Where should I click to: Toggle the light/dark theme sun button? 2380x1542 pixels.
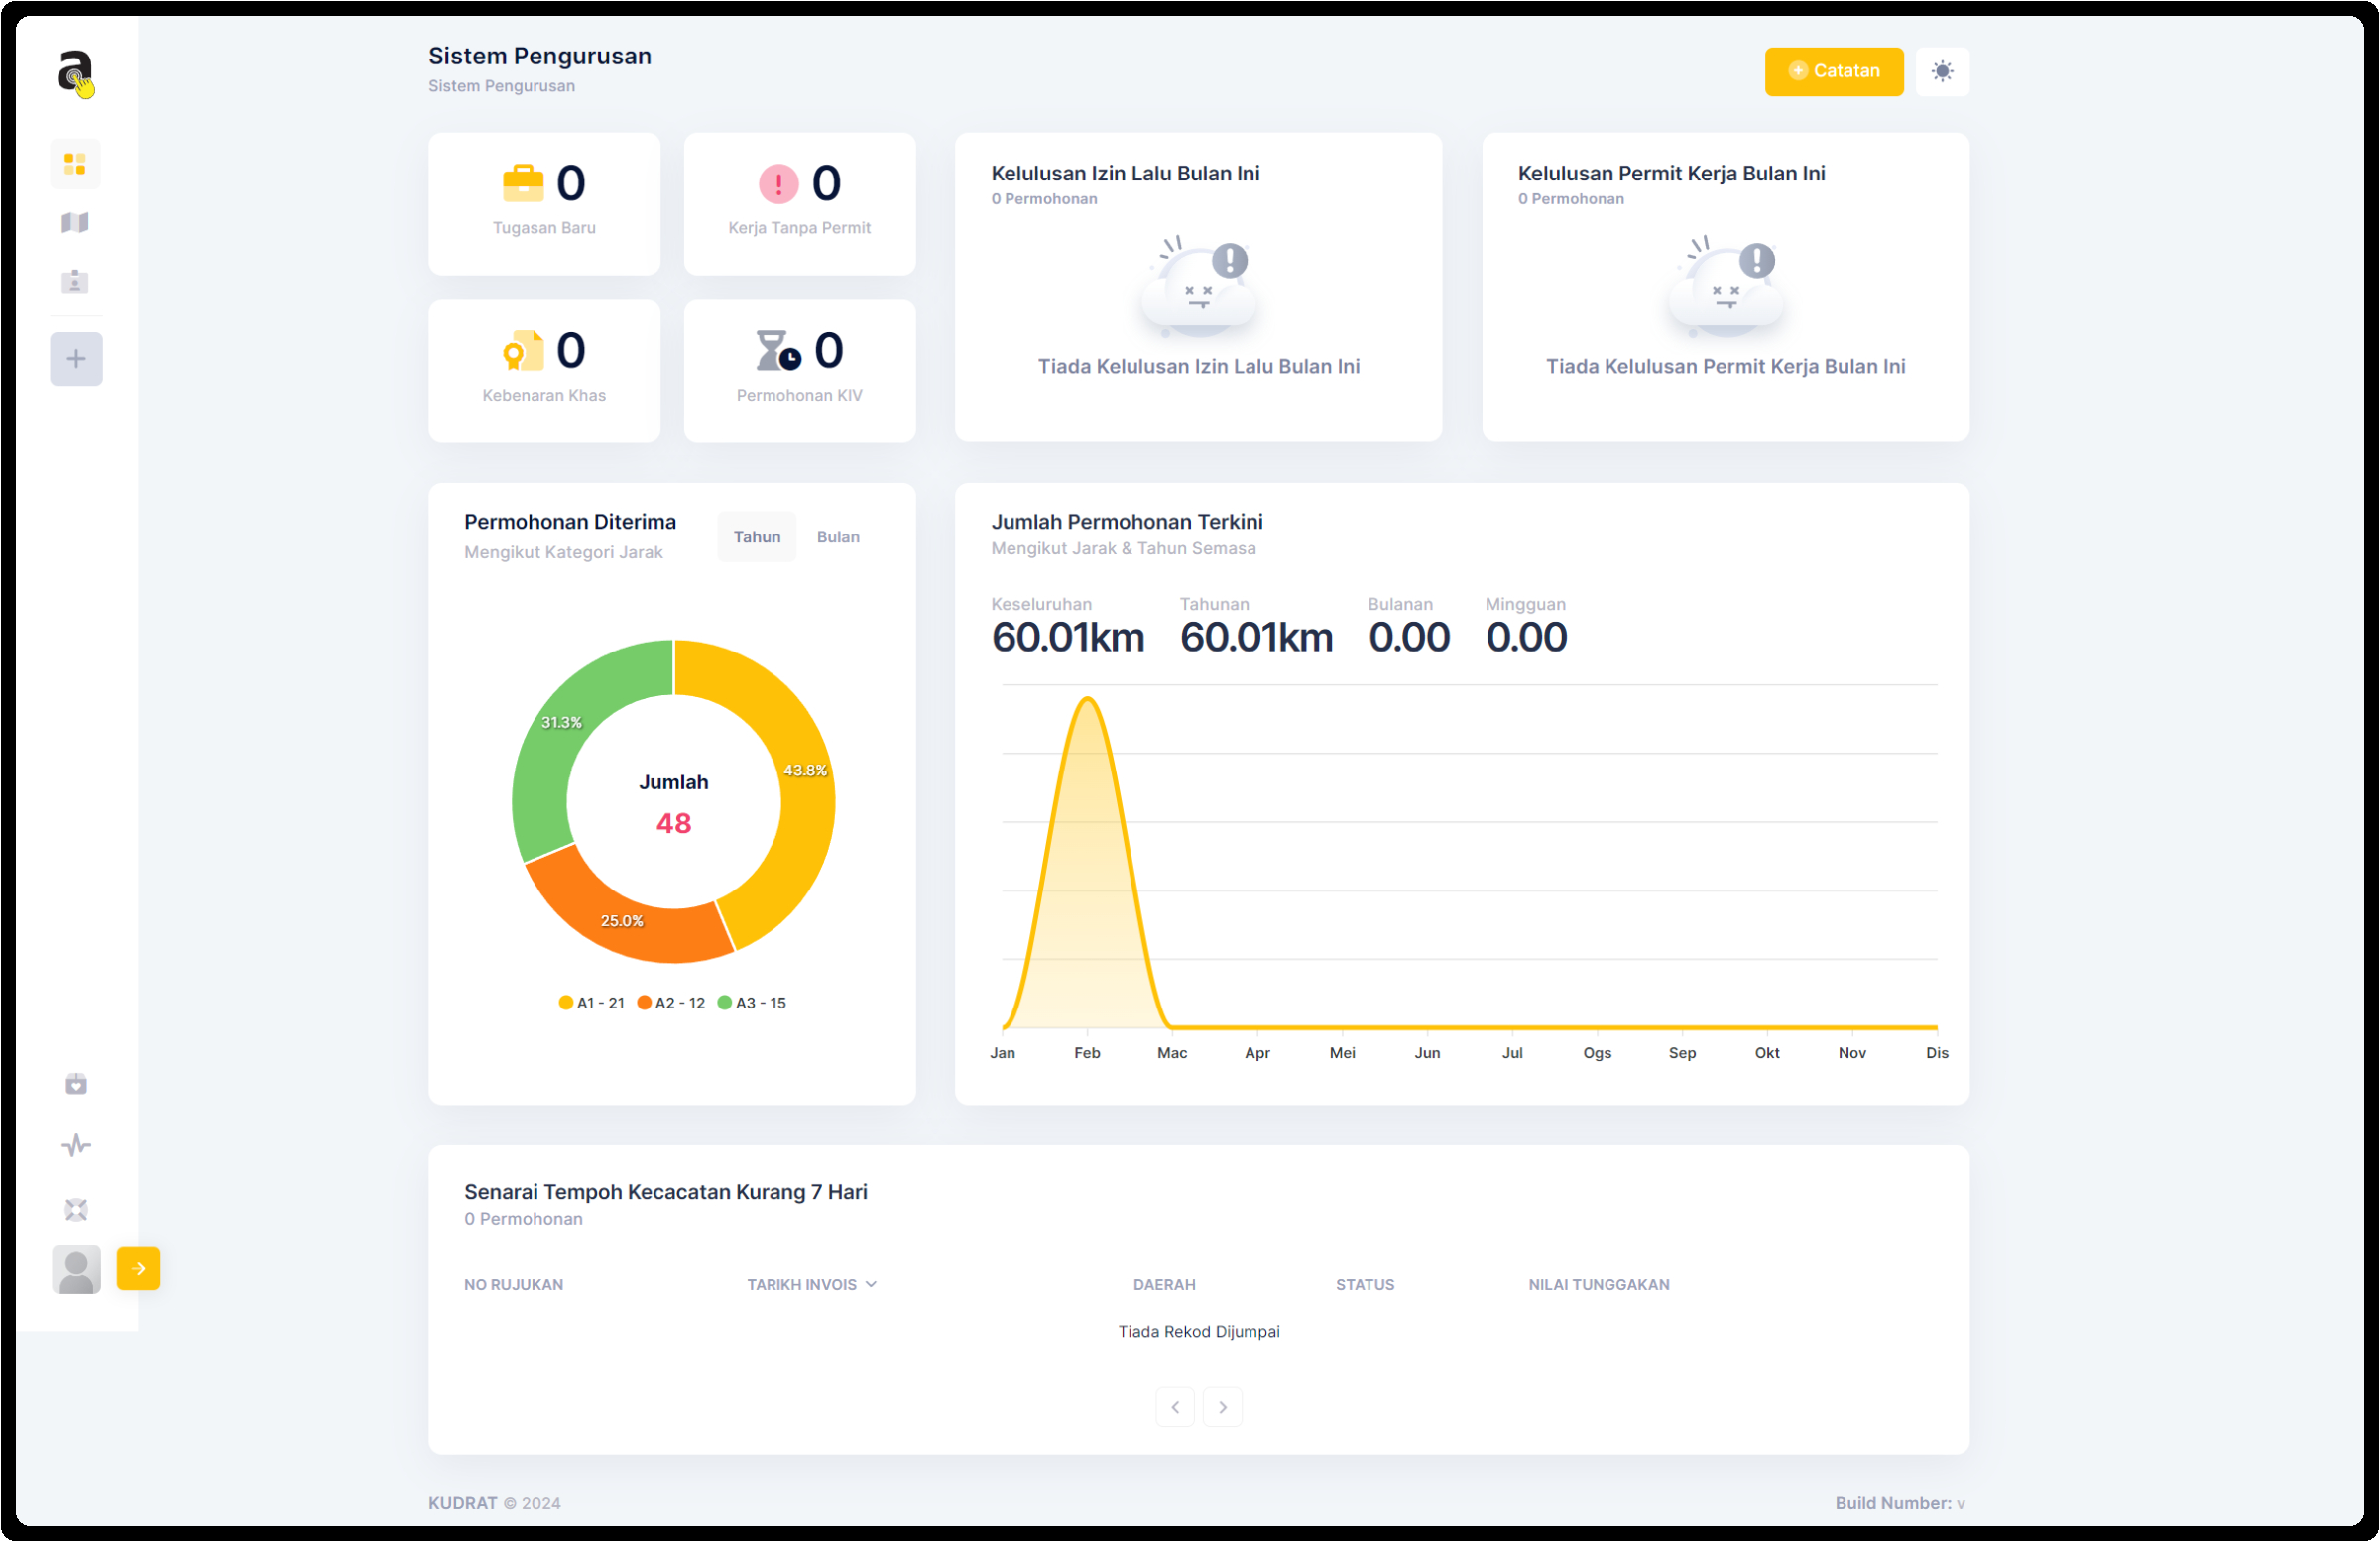(x=1942, y=71)
